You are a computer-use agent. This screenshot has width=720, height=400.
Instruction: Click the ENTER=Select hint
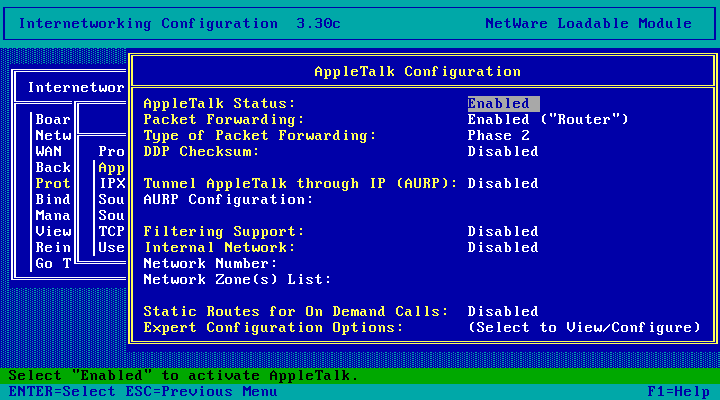[62, 392]
